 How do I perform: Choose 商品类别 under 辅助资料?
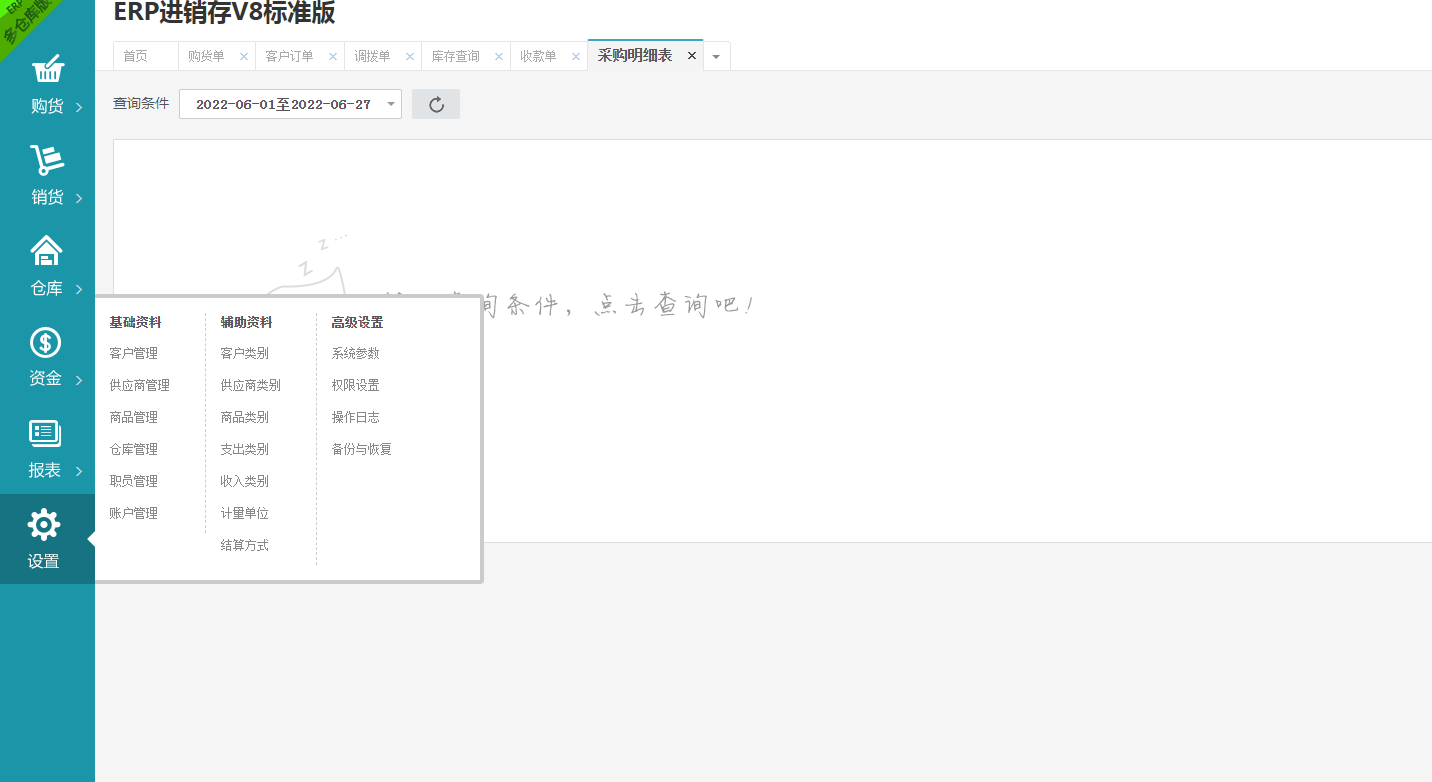(245, 417)
